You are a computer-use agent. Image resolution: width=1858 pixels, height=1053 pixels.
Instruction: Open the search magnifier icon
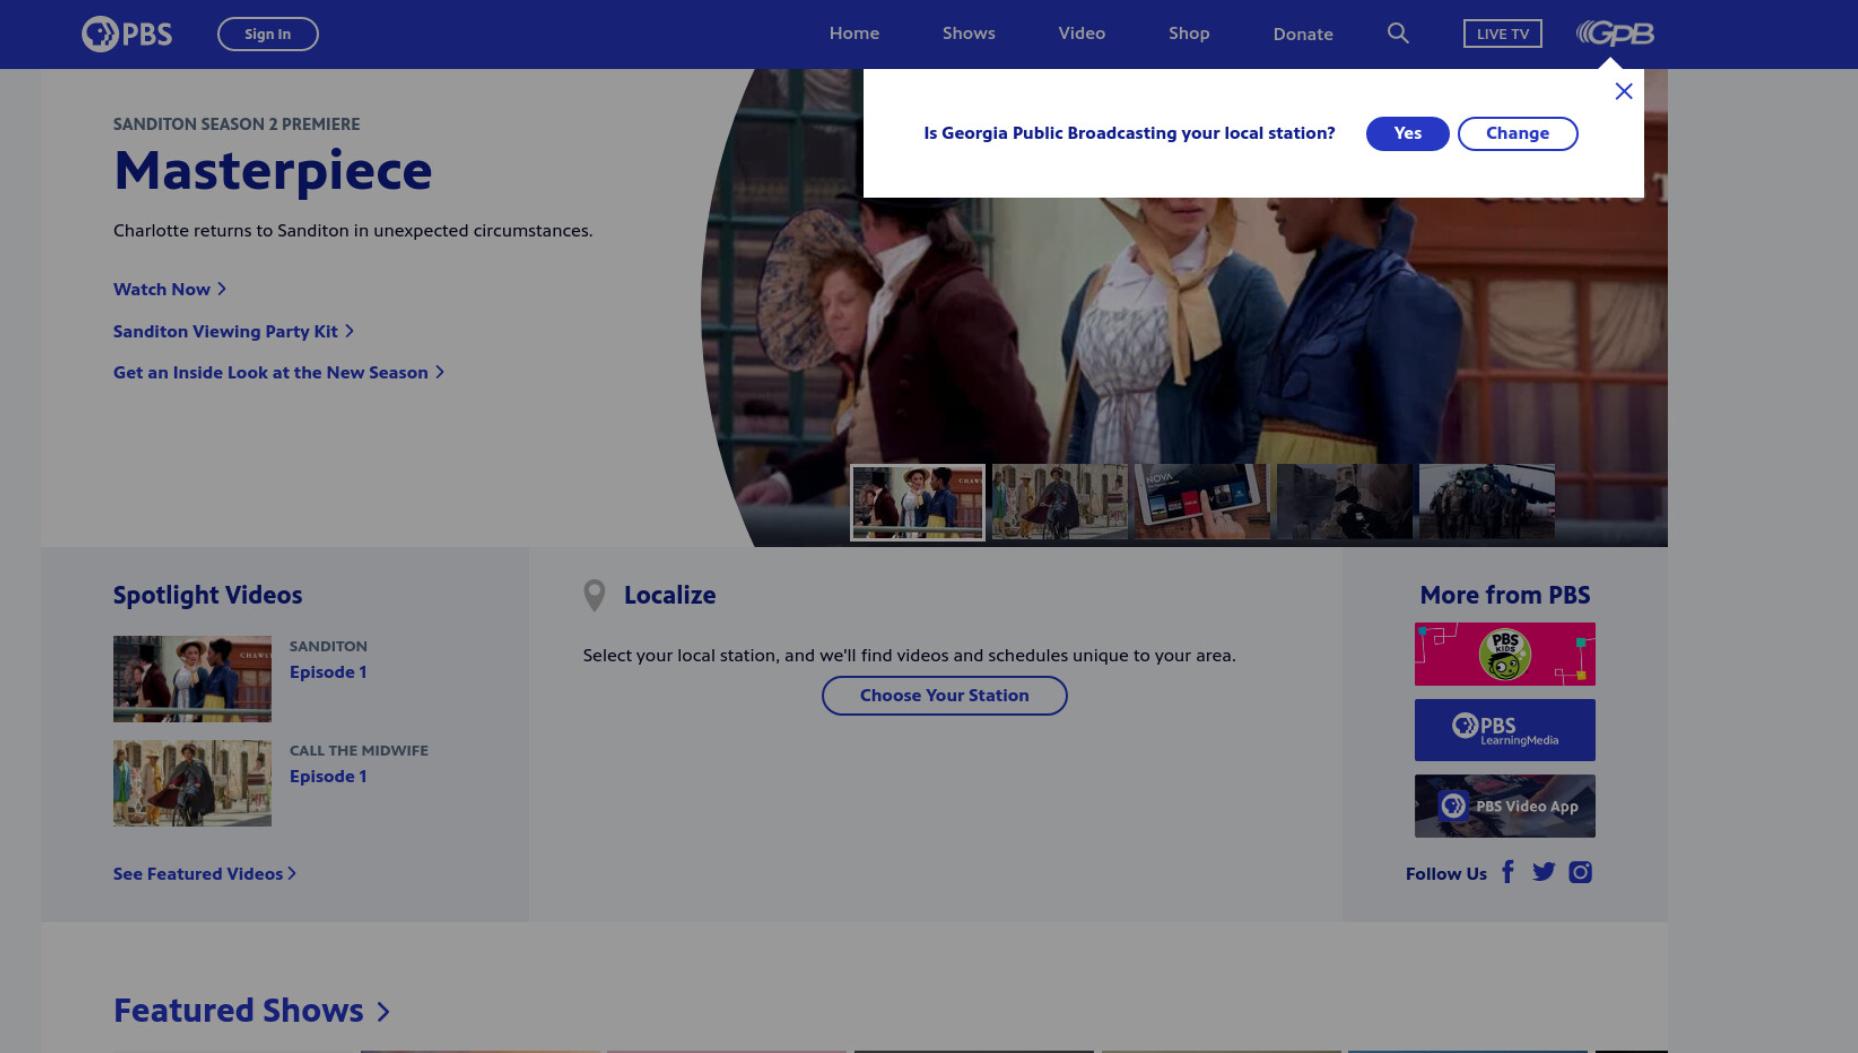click(1398, 33)
